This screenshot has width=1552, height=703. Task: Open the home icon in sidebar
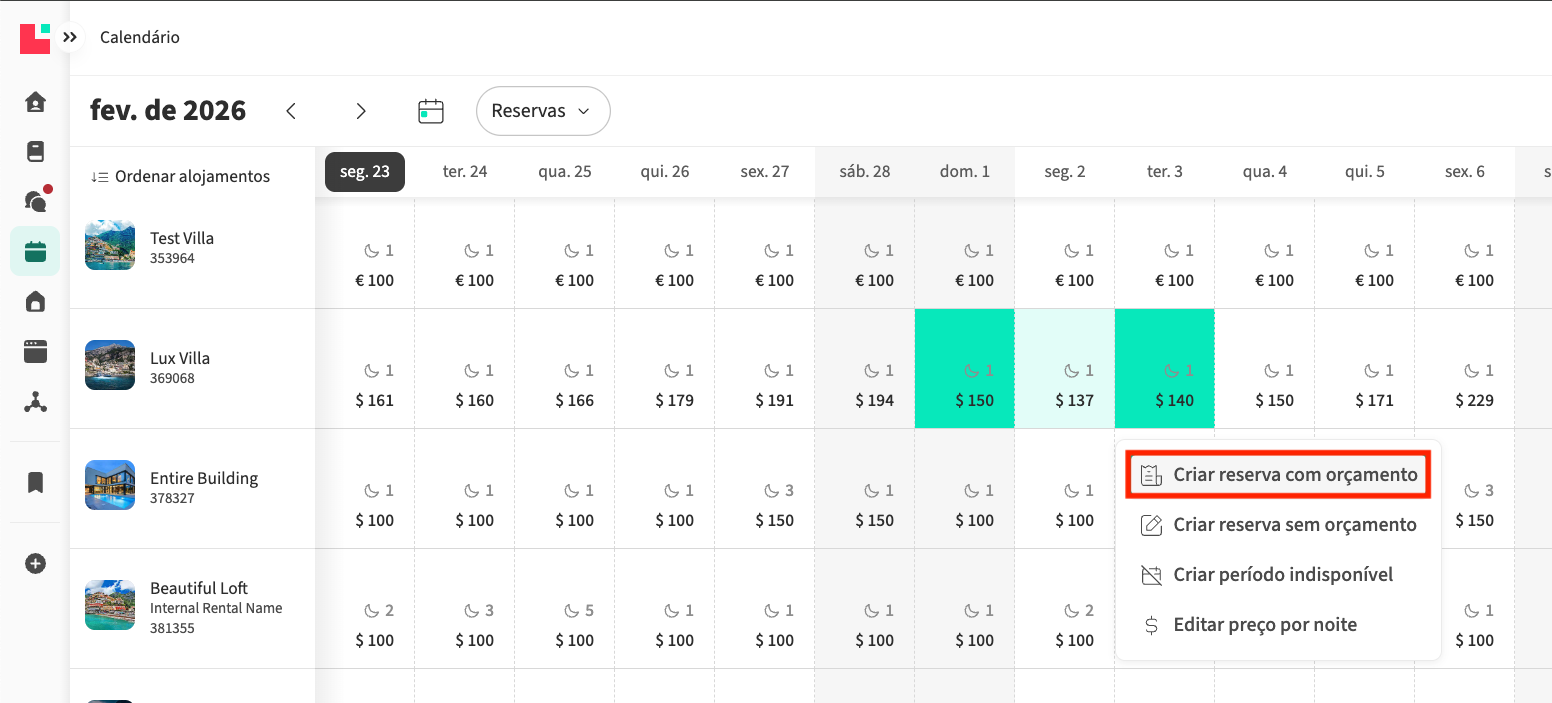coord(35,101)
